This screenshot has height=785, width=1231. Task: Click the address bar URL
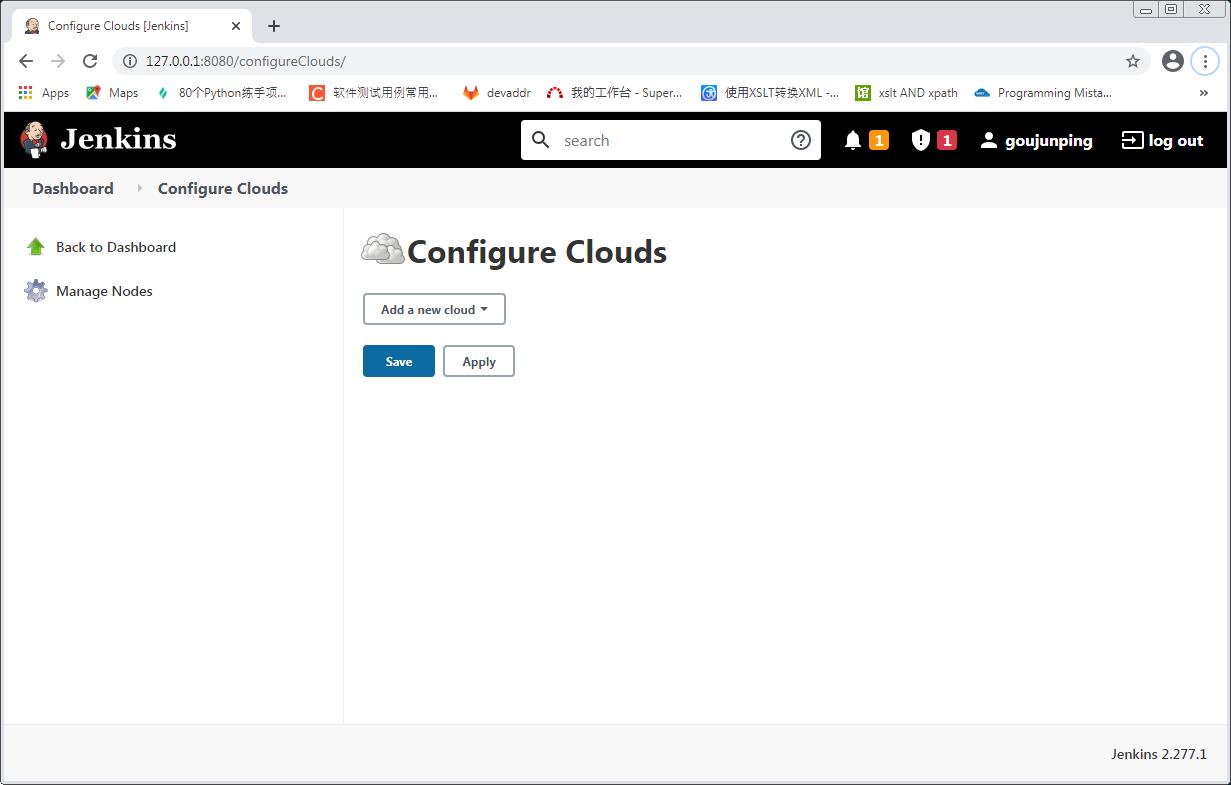pos(246,61)
